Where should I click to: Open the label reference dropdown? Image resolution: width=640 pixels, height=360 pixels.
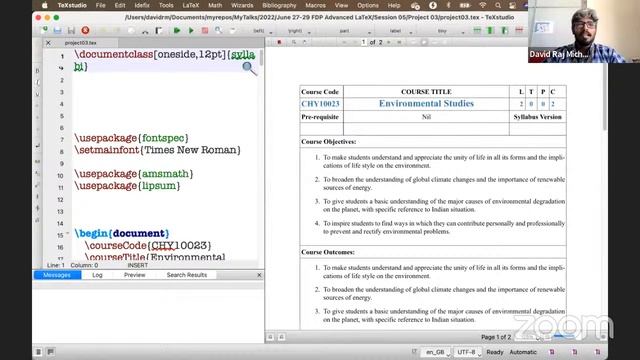coord(401,31)
